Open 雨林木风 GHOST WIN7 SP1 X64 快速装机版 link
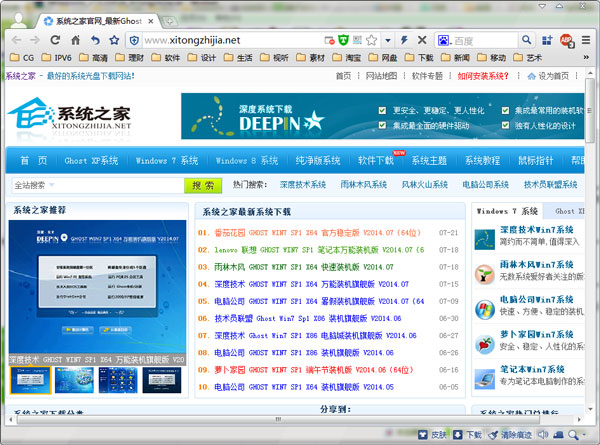 coord(303,267)
